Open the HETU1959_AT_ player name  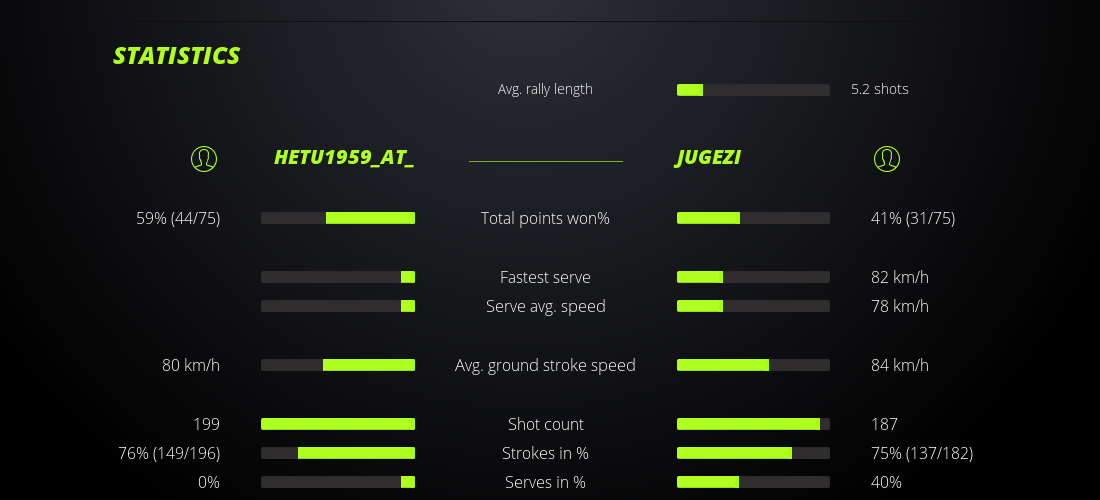point(344,158)
